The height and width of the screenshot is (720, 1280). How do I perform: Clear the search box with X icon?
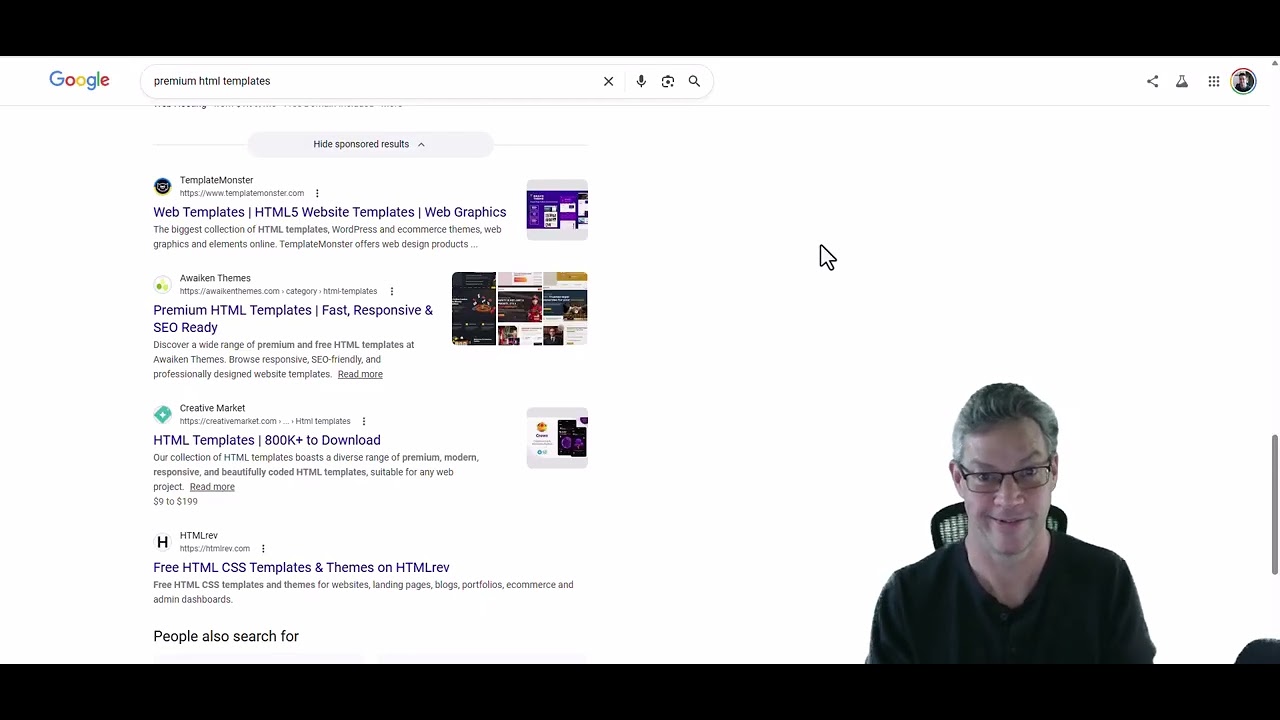(608, 81)
